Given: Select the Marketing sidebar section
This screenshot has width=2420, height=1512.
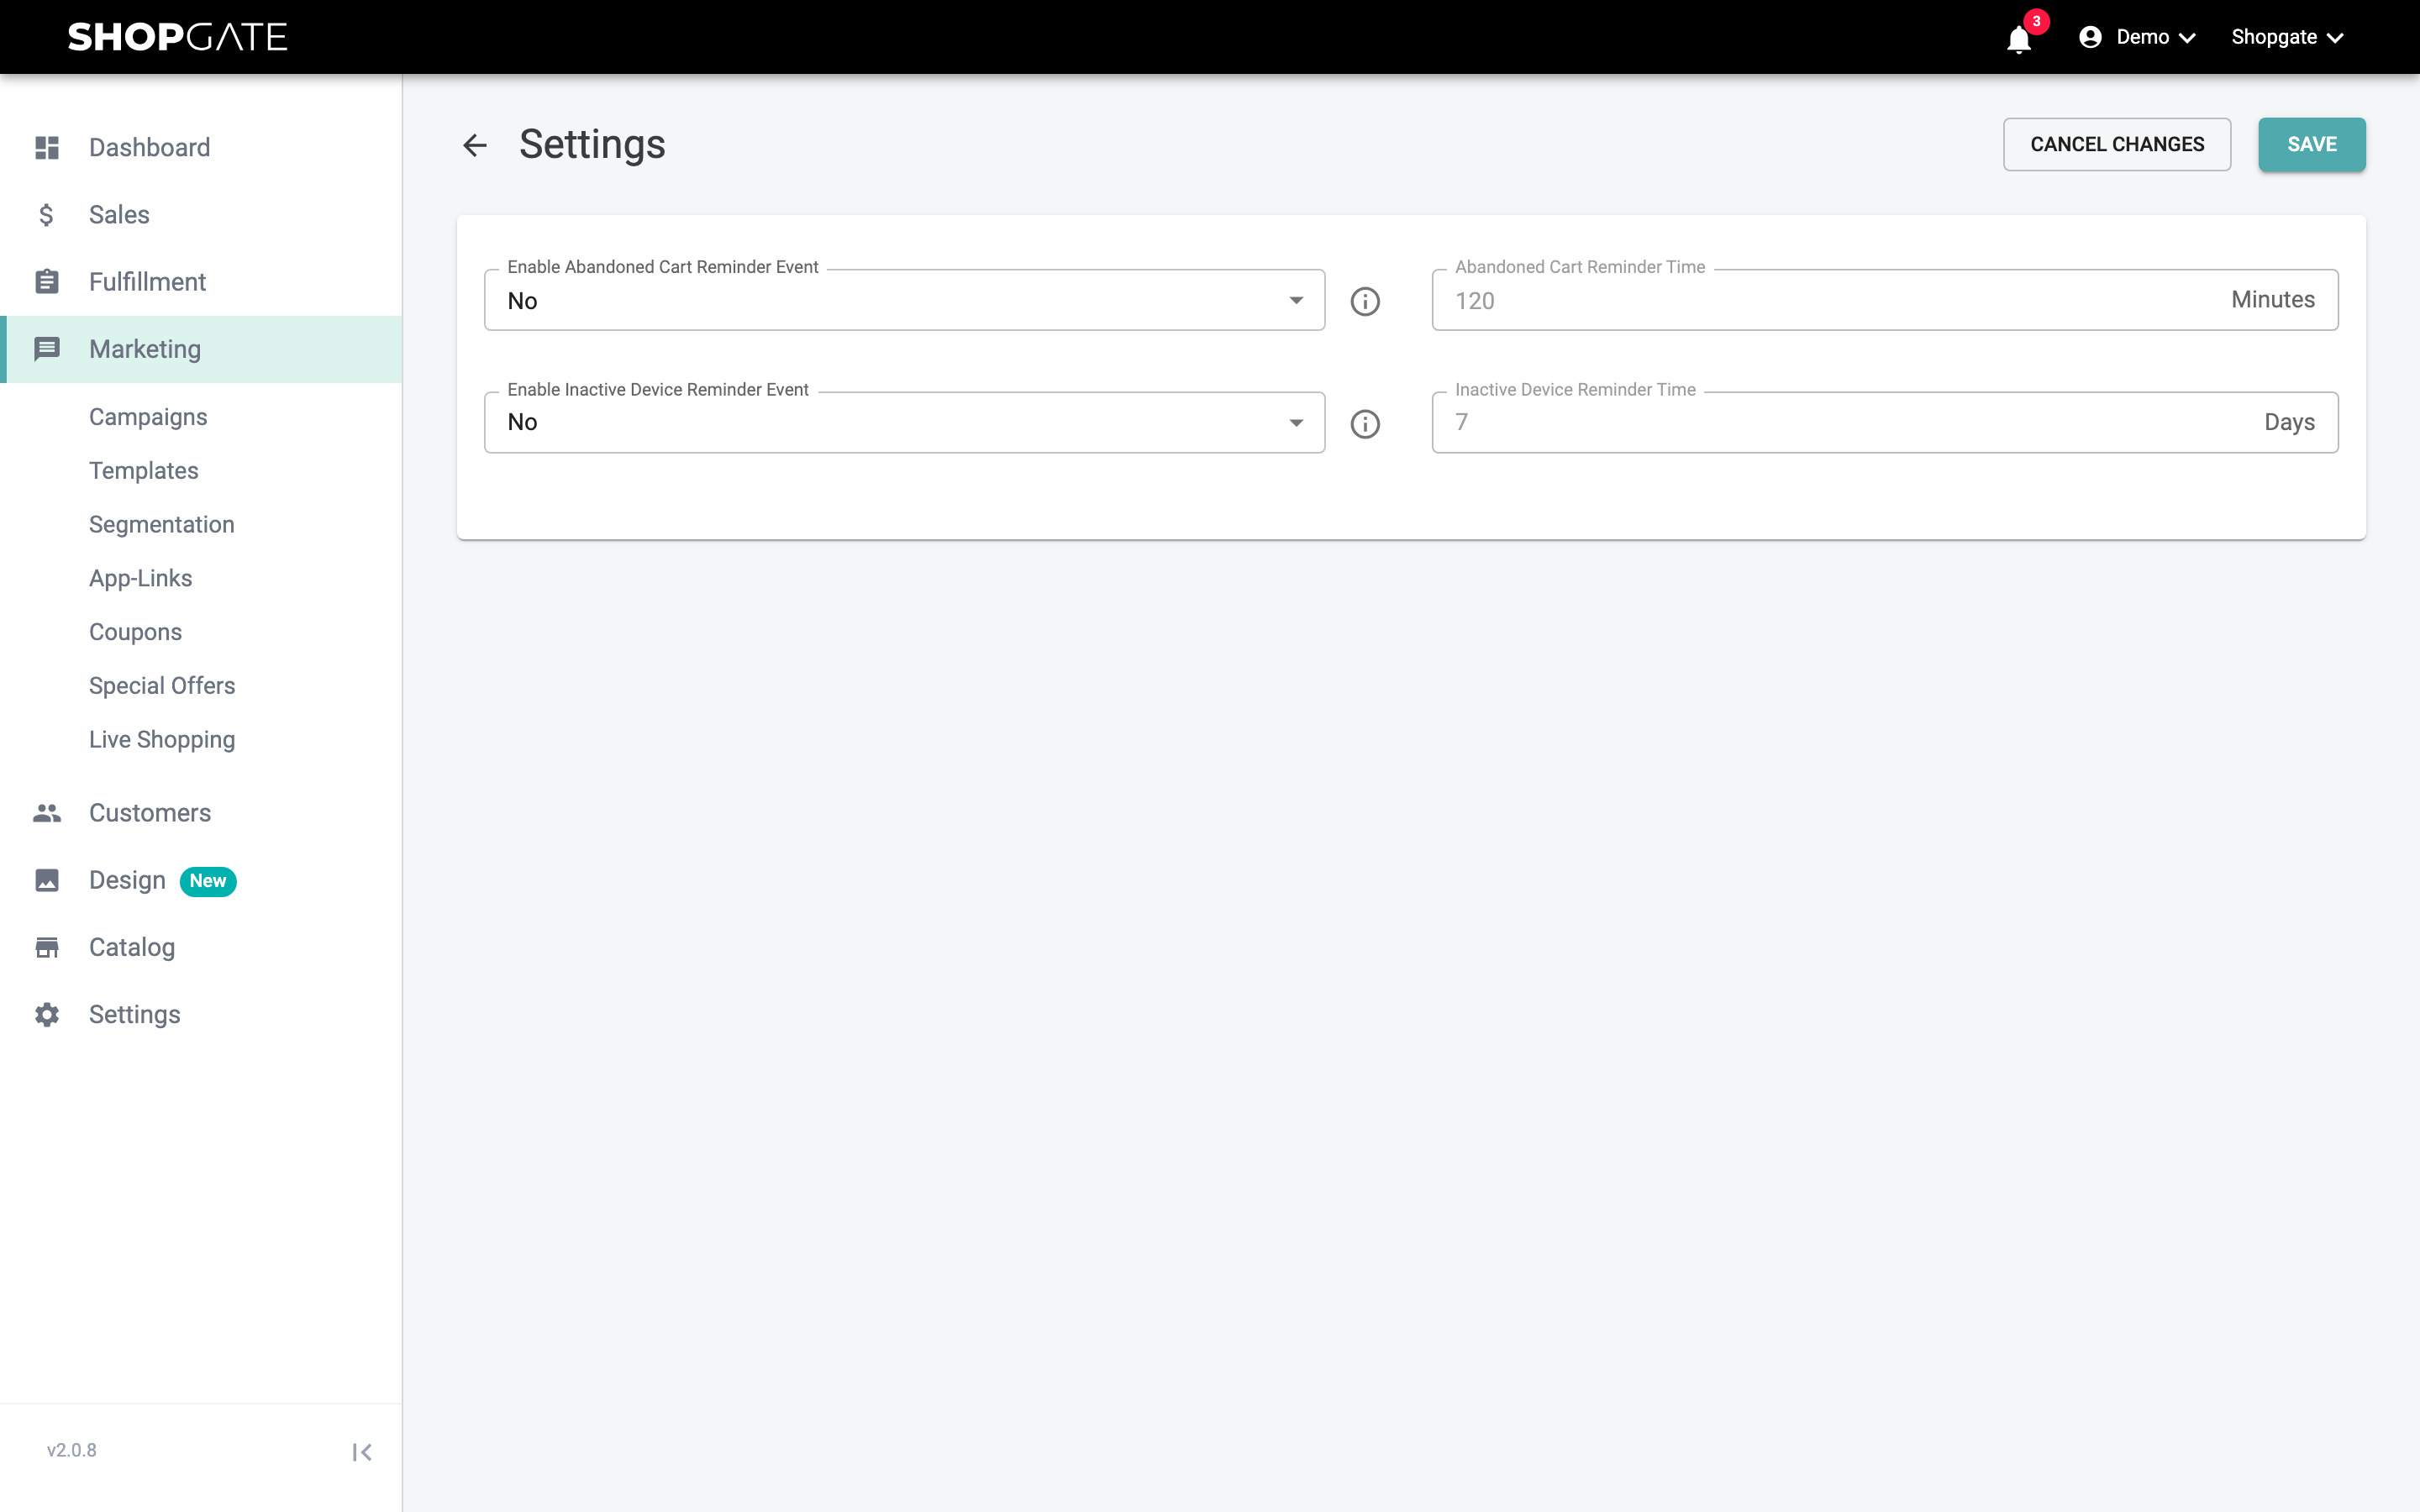Looking at the screenshot, I should pos(201,349).
